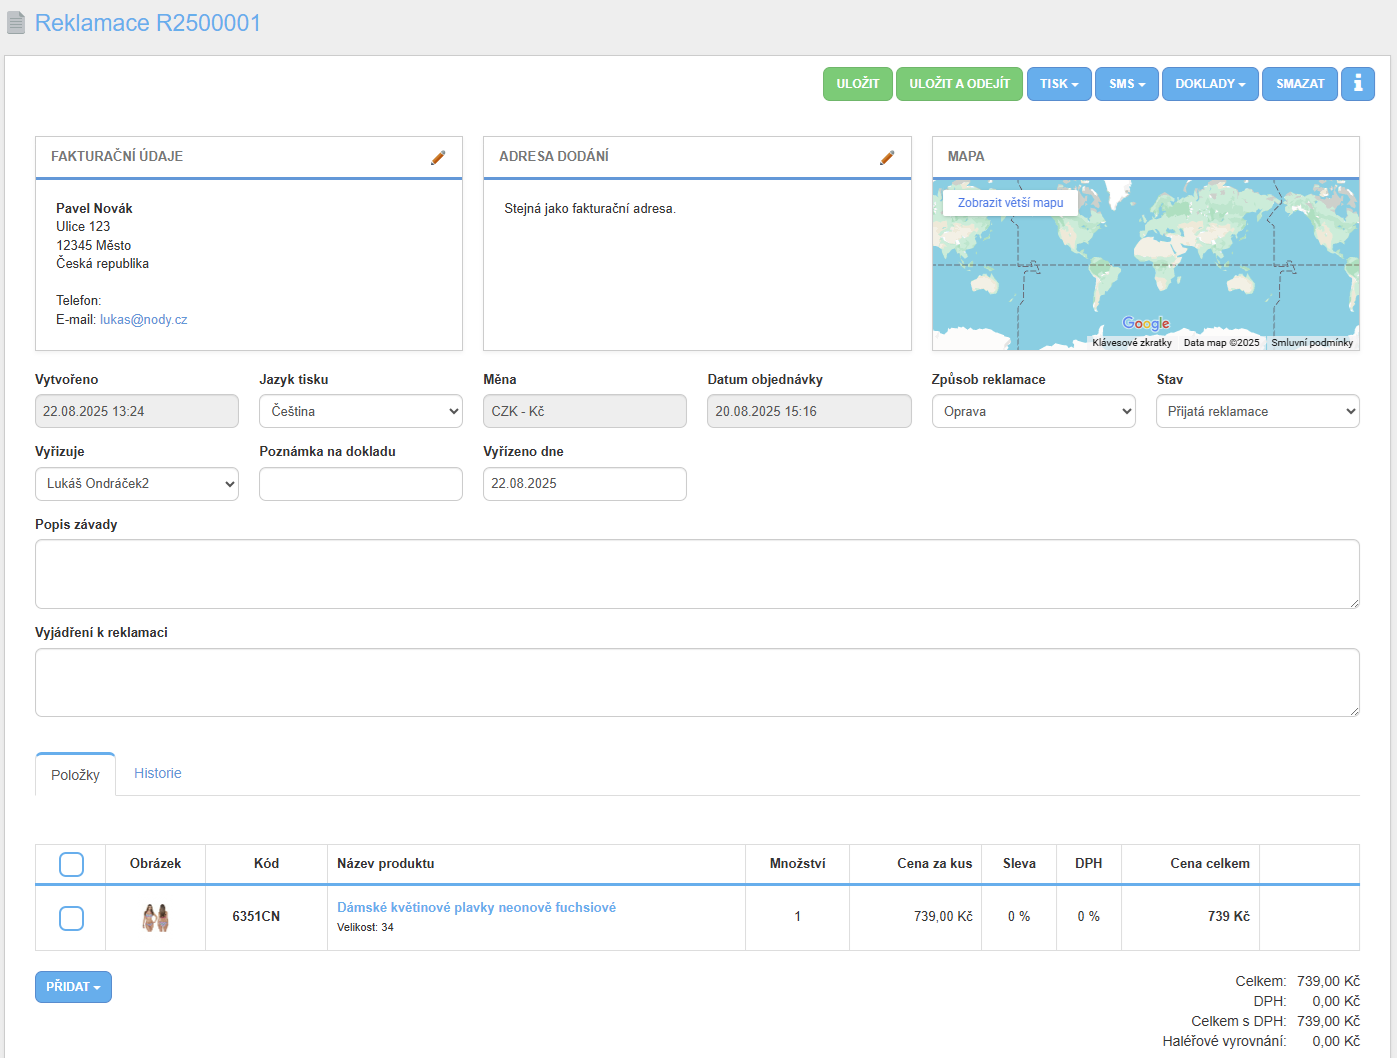Viewport: 1397px width, 1058px height.
Task: Open the swimsuit product thumbnail
Action: pos(155,917)
